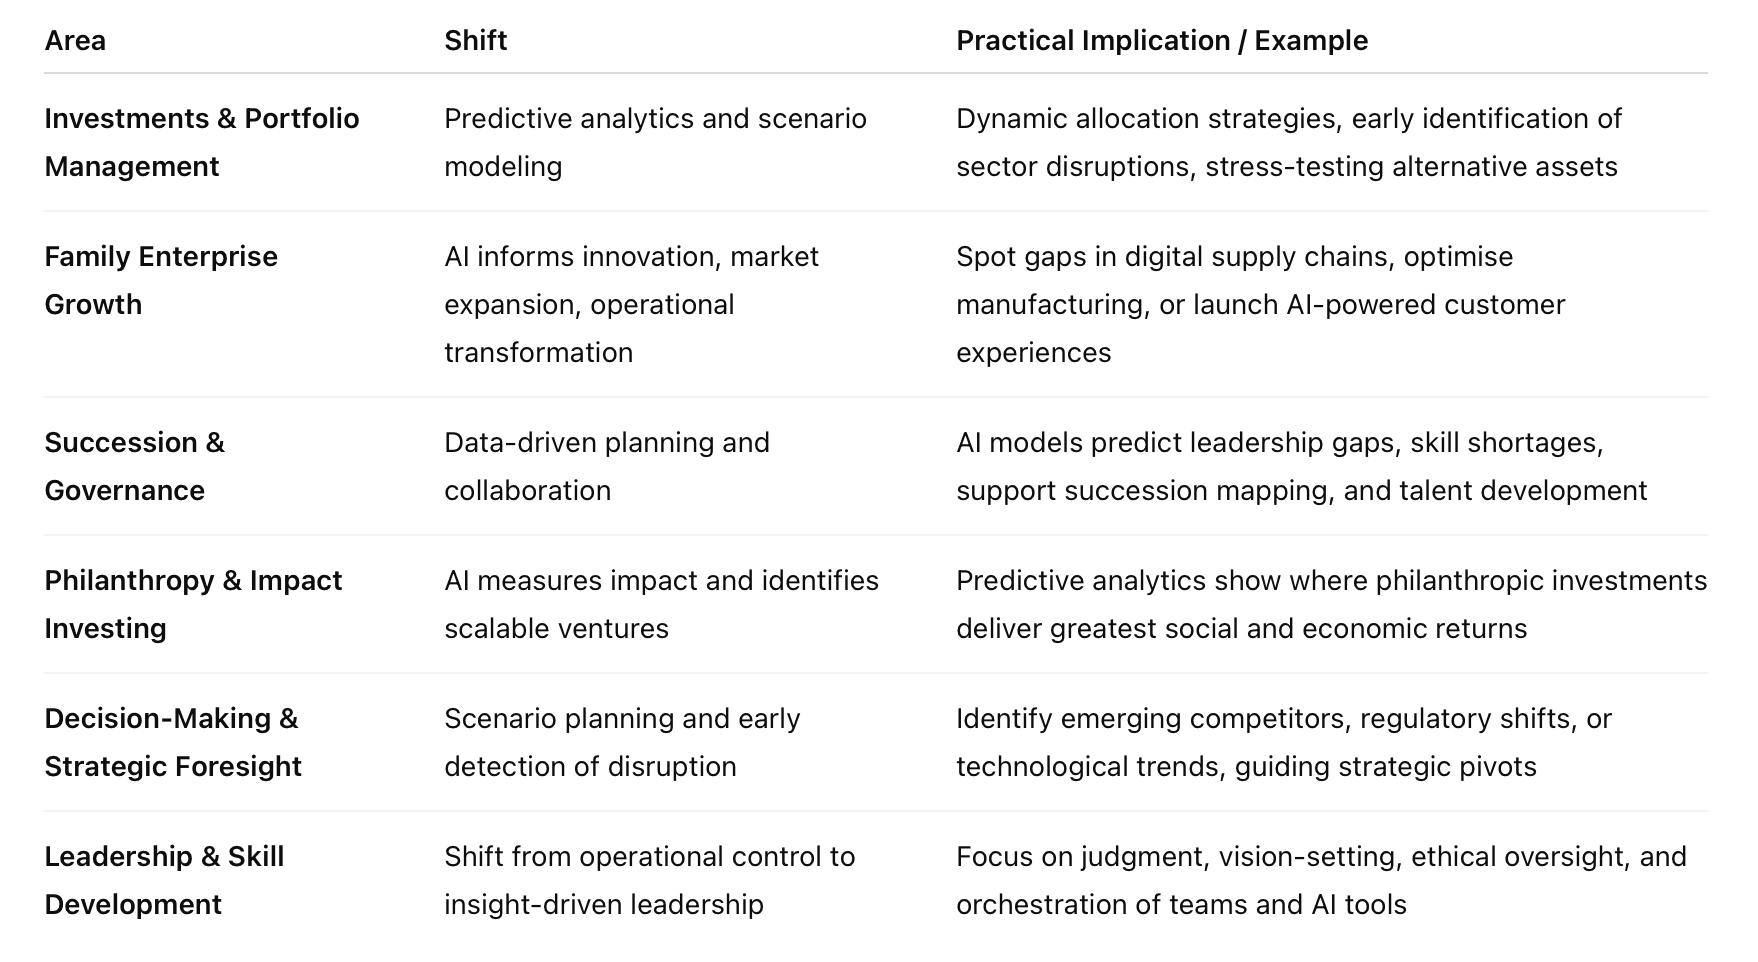Select the insight-driven leadership shift cell
1758x962 pixels.
[649, 880]
